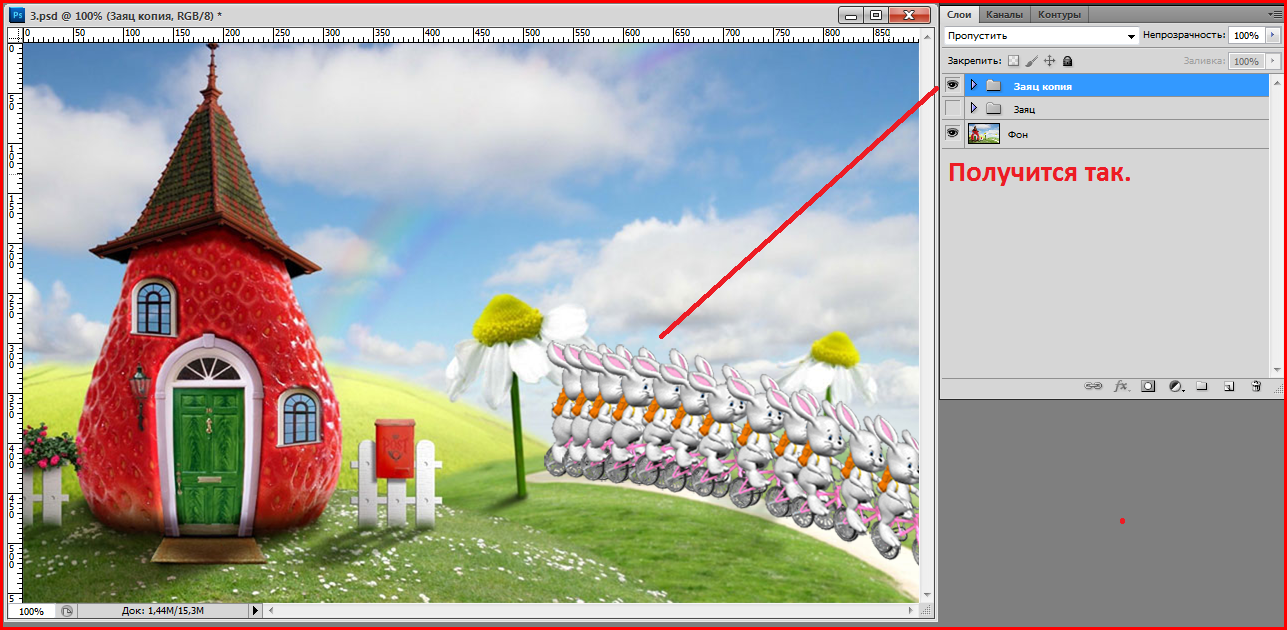1287x630 pixels.
Task: Hide the Фон layer
Action: point(953,133)
